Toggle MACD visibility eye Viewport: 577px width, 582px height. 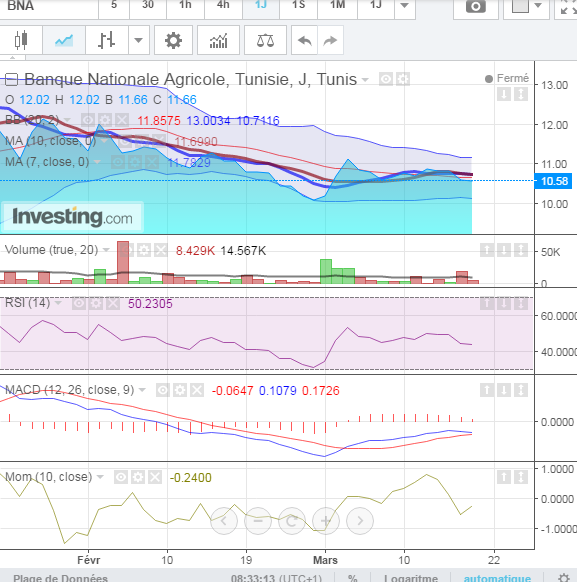tap(163, 390)
